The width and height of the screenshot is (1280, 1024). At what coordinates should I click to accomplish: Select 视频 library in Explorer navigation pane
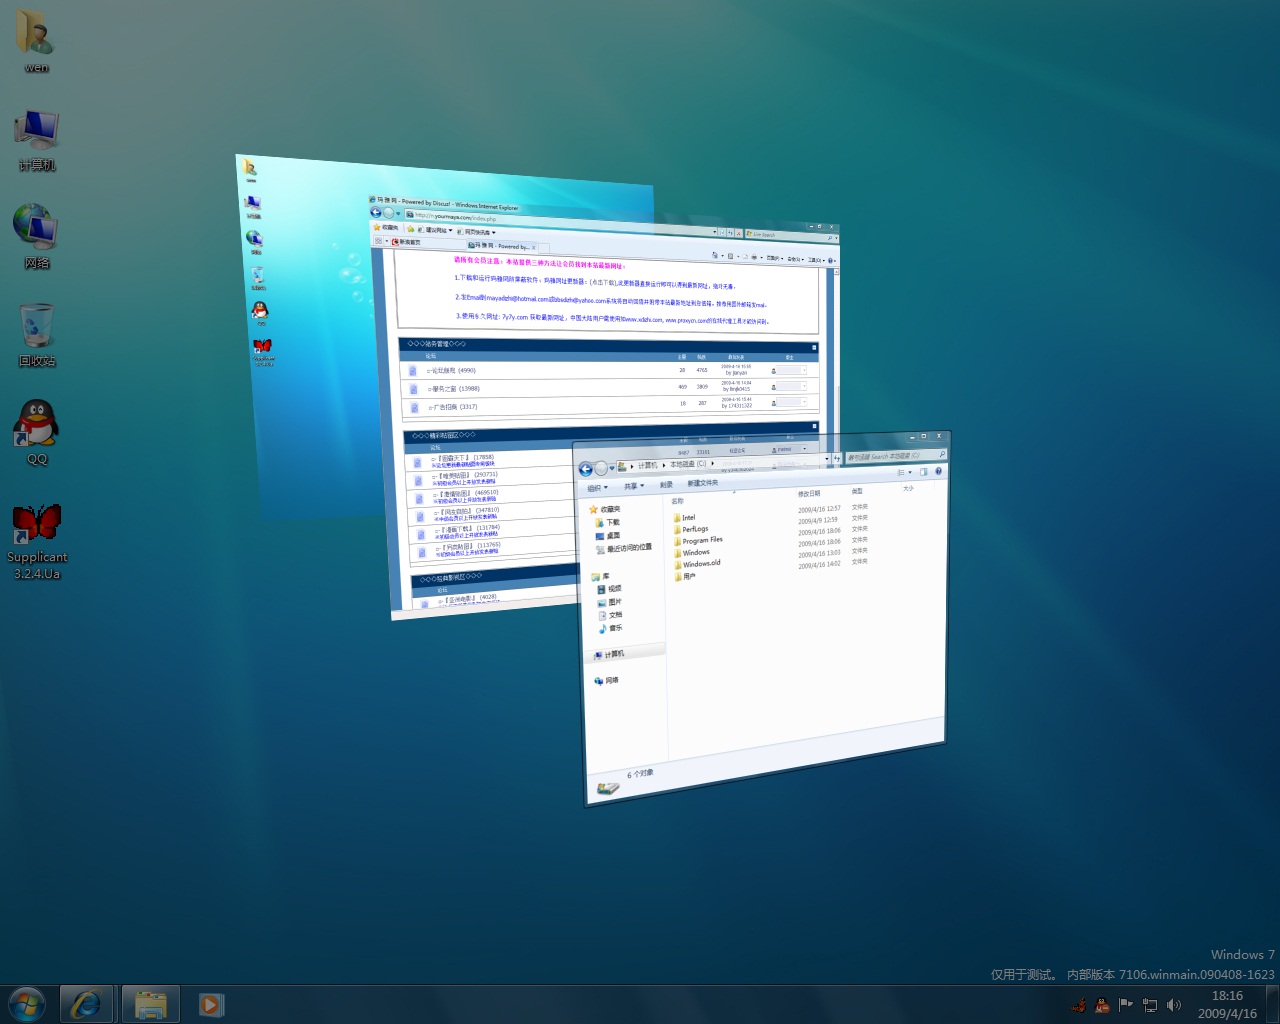pyautogui.click(x=609, y=589)
